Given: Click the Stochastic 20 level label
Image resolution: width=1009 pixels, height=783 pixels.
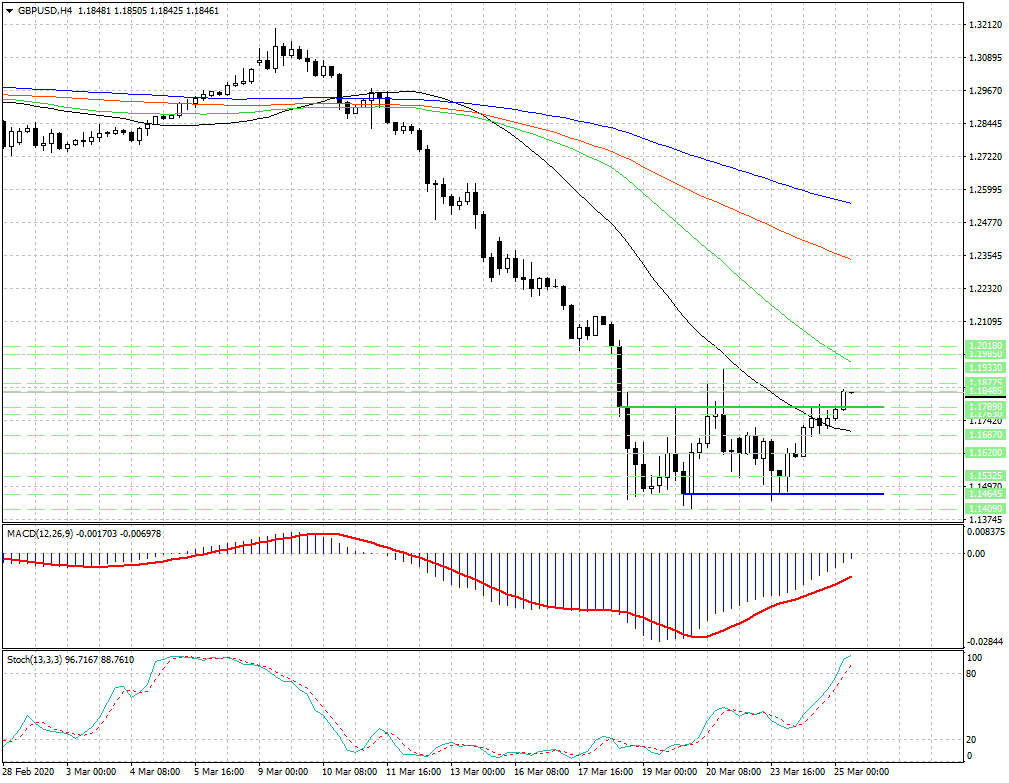Looking at the screenshot, I should [x=972, y=740].
